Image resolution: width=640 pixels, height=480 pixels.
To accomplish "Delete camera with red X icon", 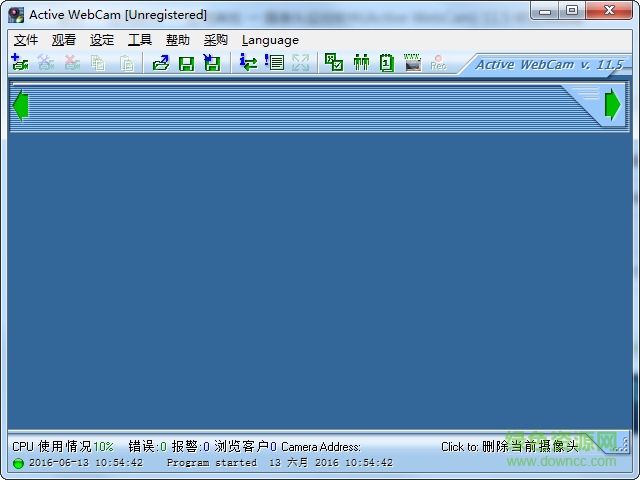I will click(x=72, y=63).
